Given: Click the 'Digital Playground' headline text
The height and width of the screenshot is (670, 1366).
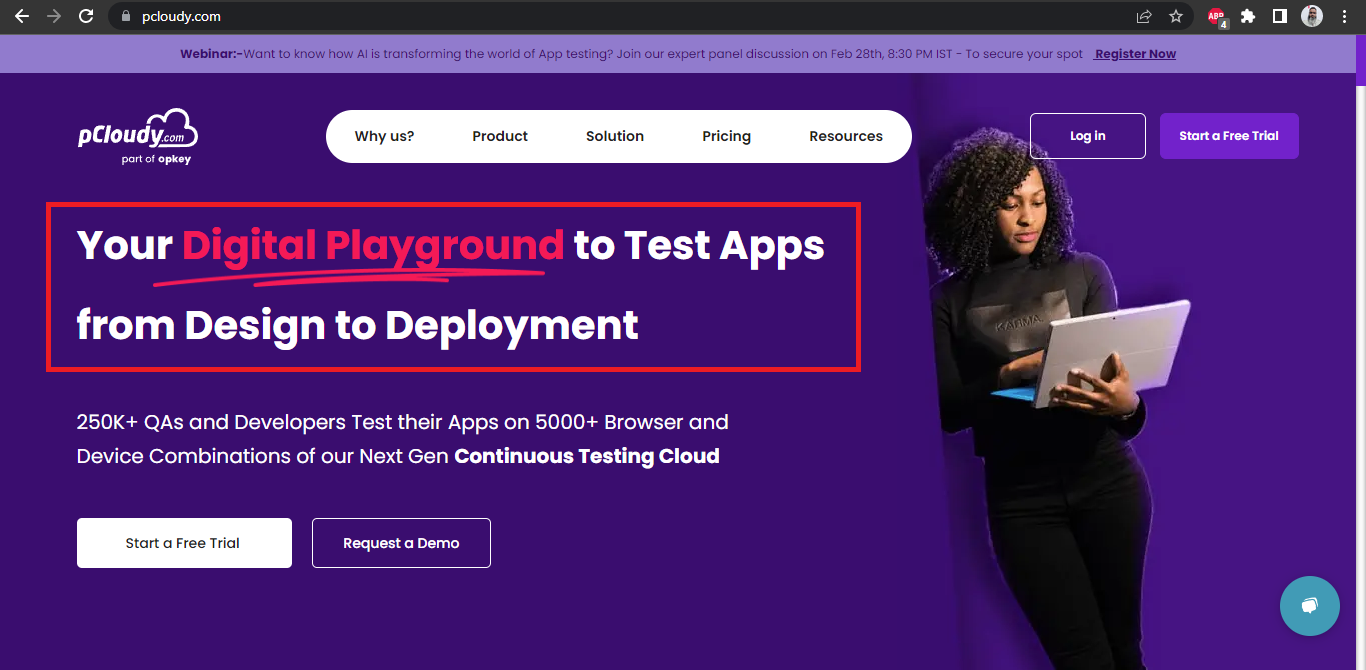Looking at the screenshot, I should [373, 245].
